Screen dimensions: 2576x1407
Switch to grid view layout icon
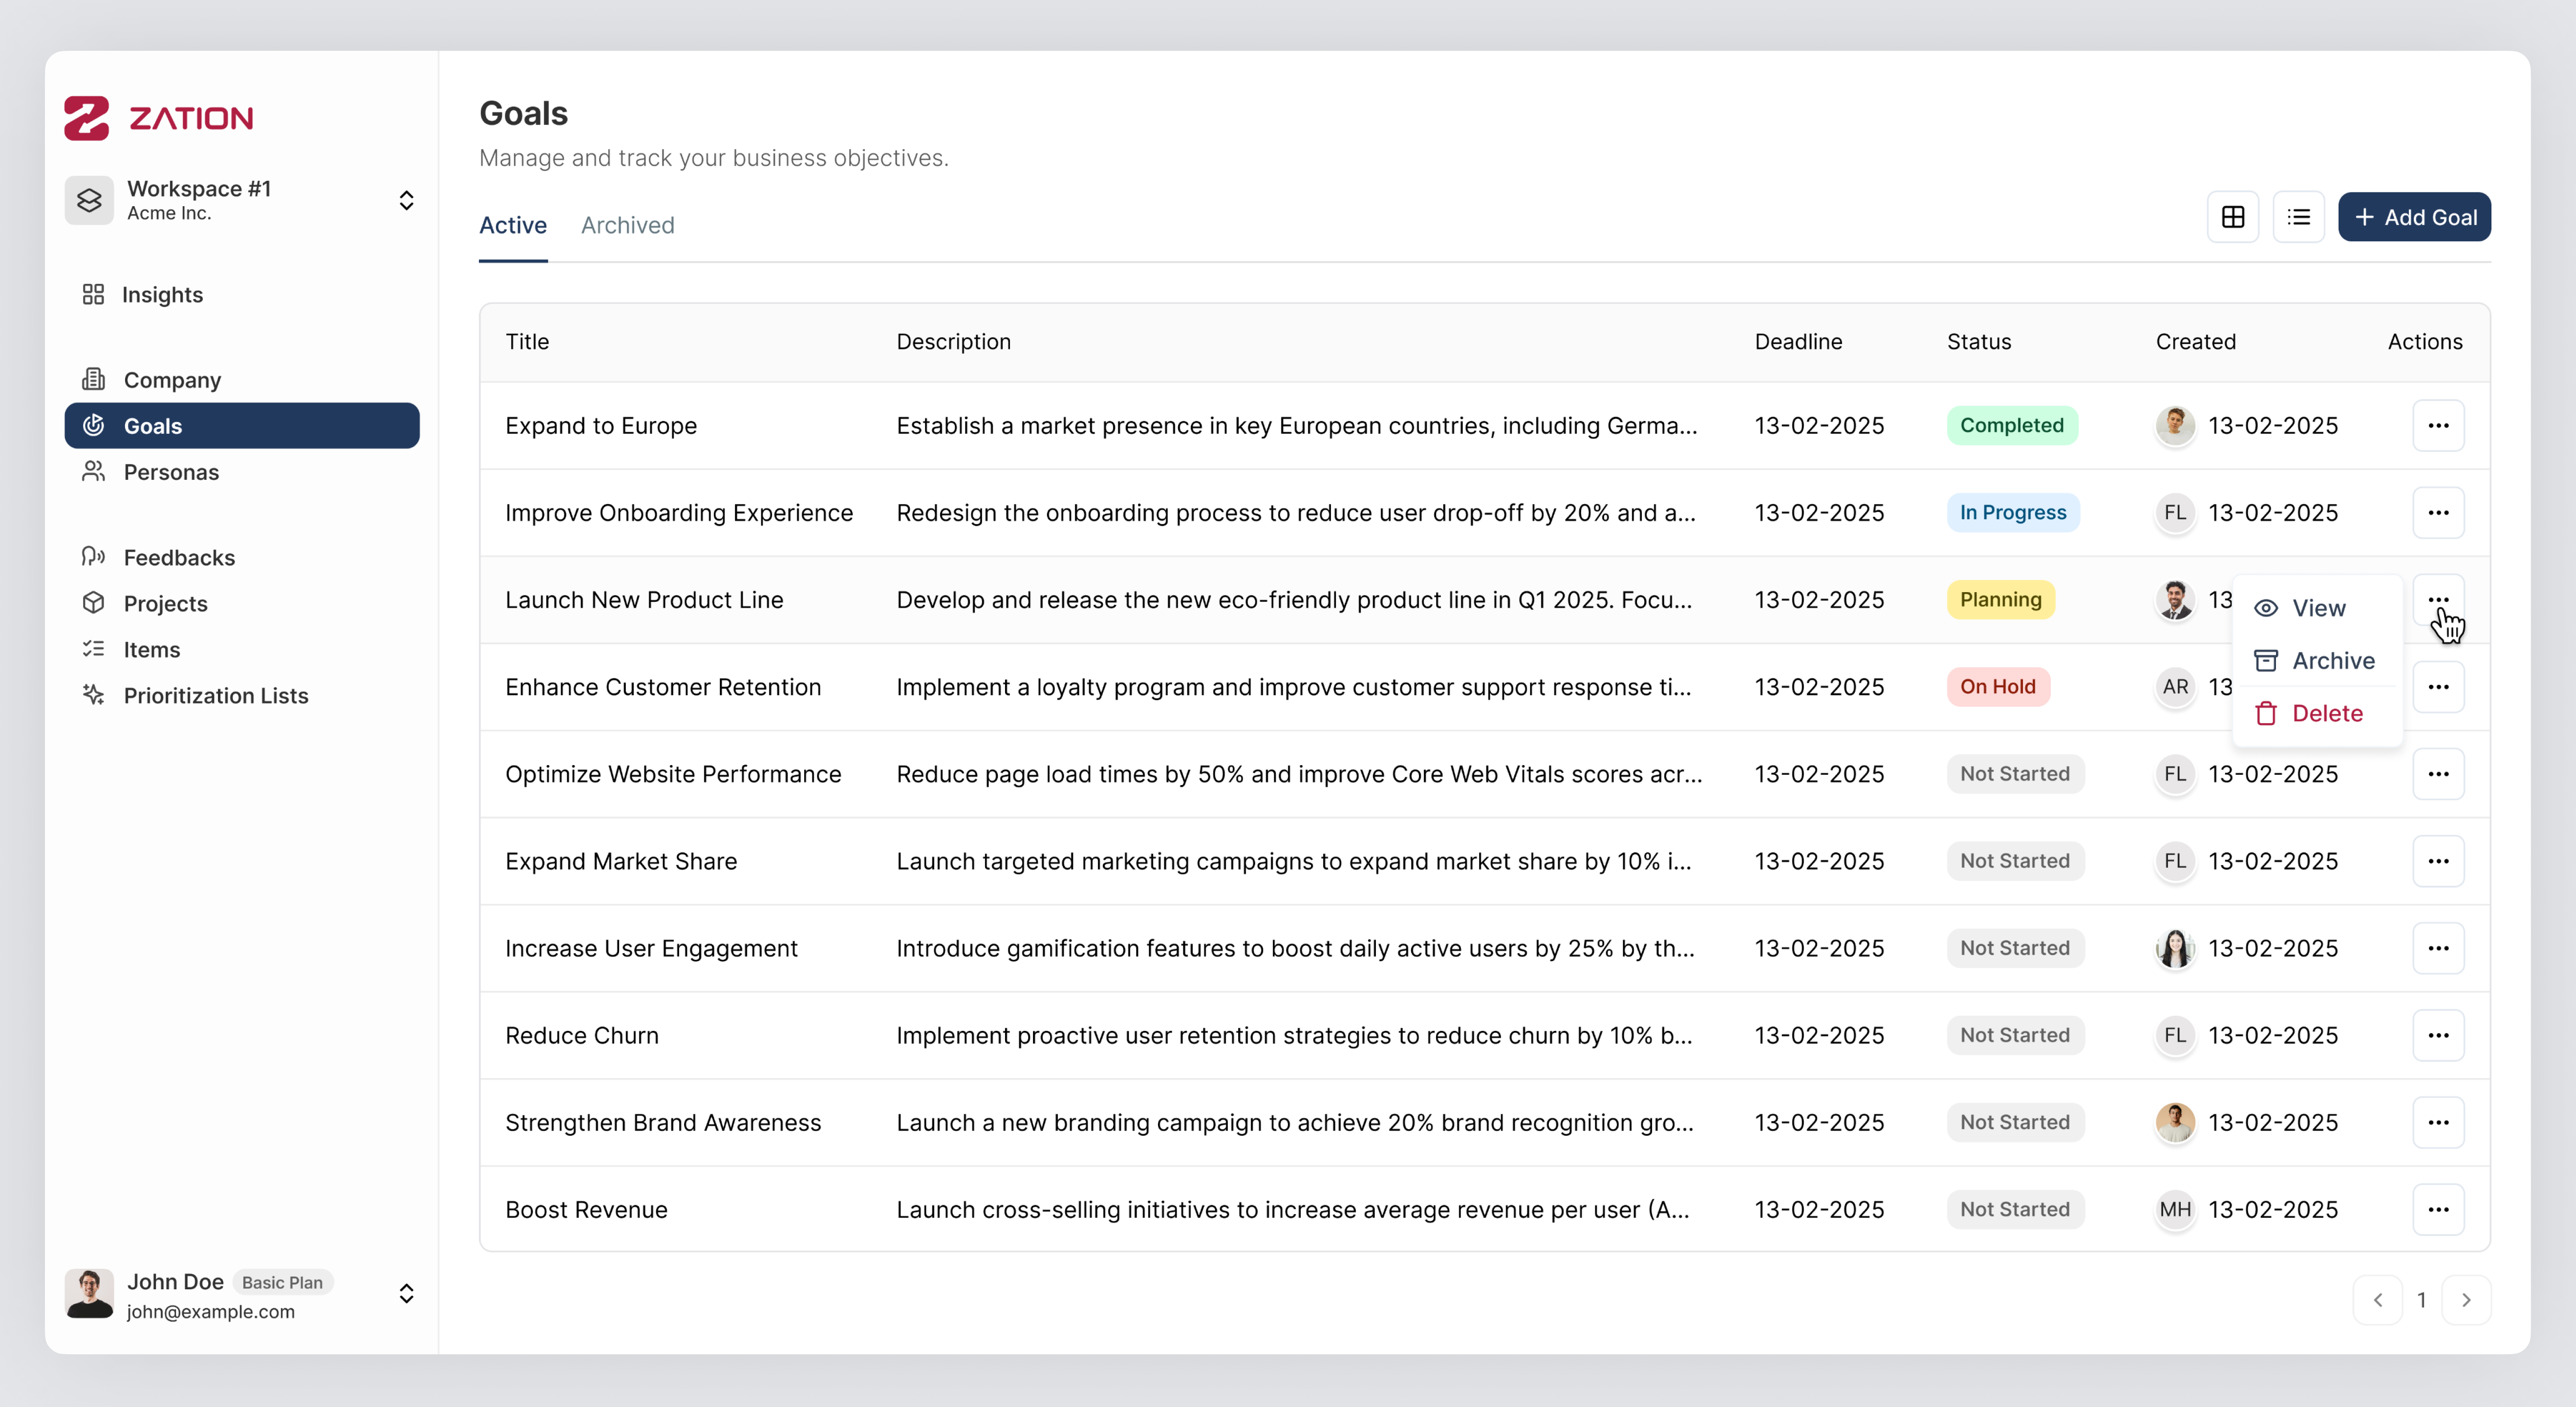tap(2232, 217)
